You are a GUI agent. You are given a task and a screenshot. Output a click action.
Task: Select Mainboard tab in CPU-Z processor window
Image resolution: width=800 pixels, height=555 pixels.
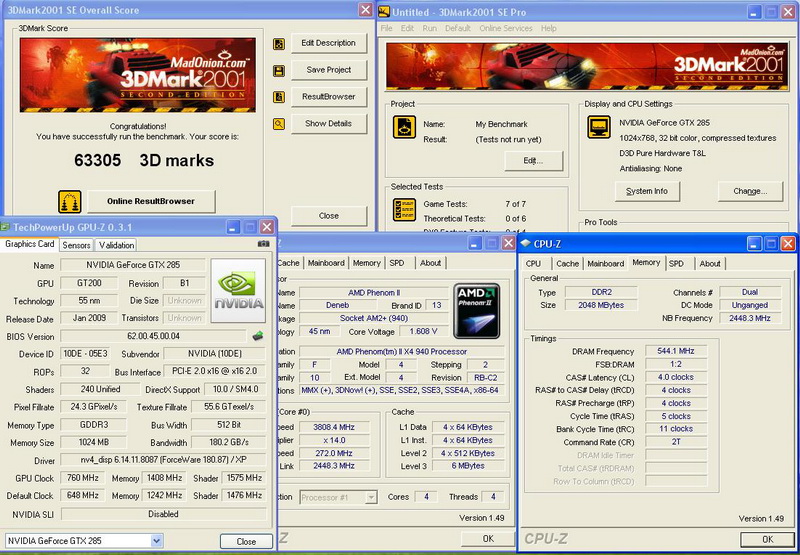coord(326,263)
